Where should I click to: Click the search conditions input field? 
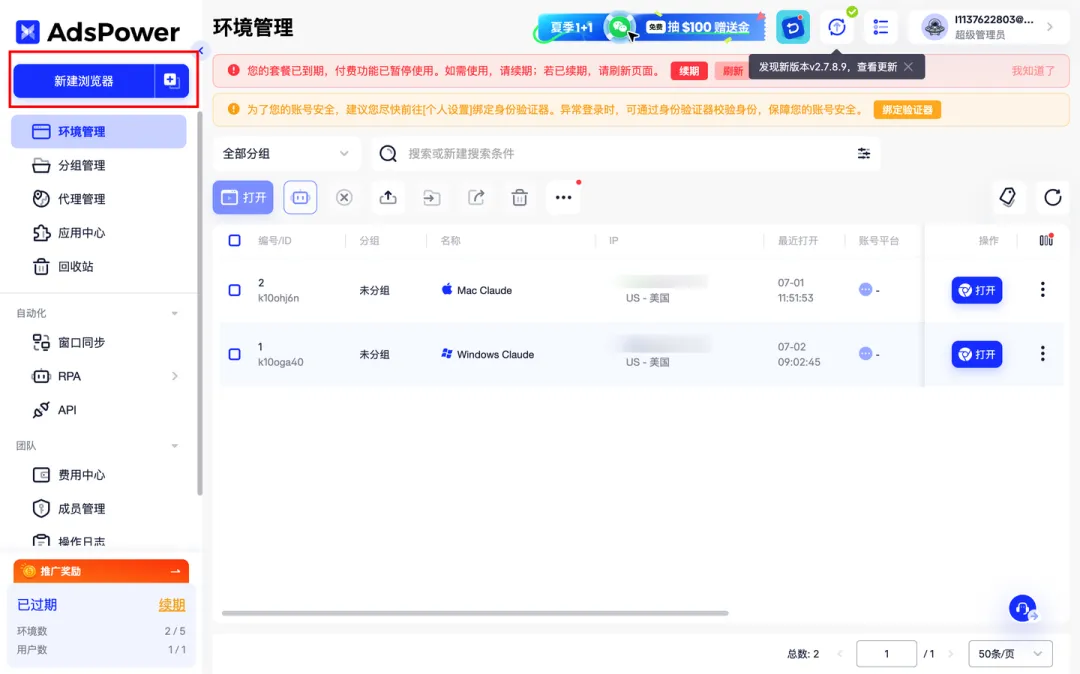[x=620, y=154]
